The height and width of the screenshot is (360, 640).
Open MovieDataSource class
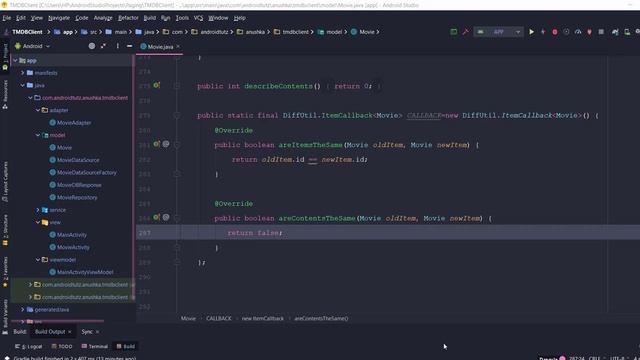tap(78, 160)
